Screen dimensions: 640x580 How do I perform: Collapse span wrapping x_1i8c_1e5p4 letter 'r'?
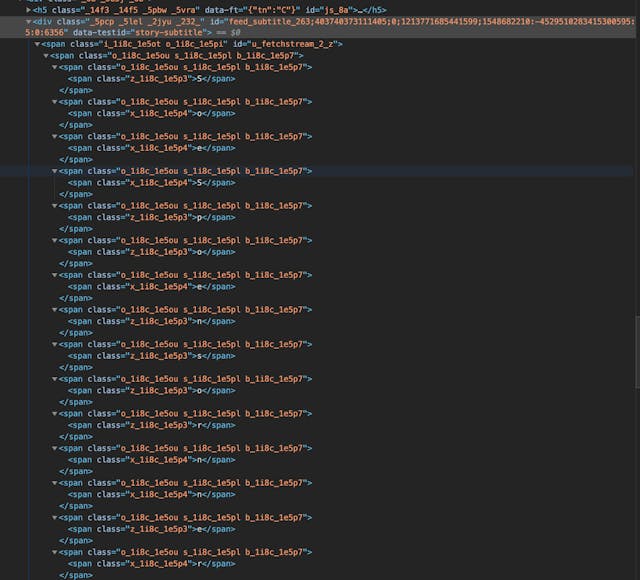[x=54, y=552]
